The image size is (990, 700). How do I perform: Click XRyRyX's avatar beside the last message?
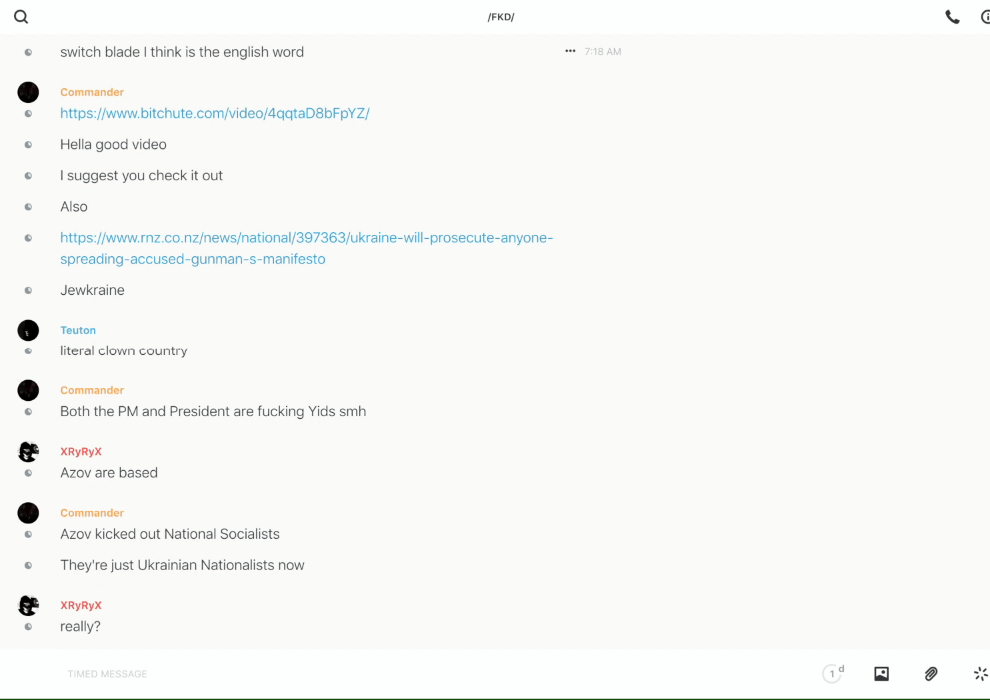tap(28, 605)
